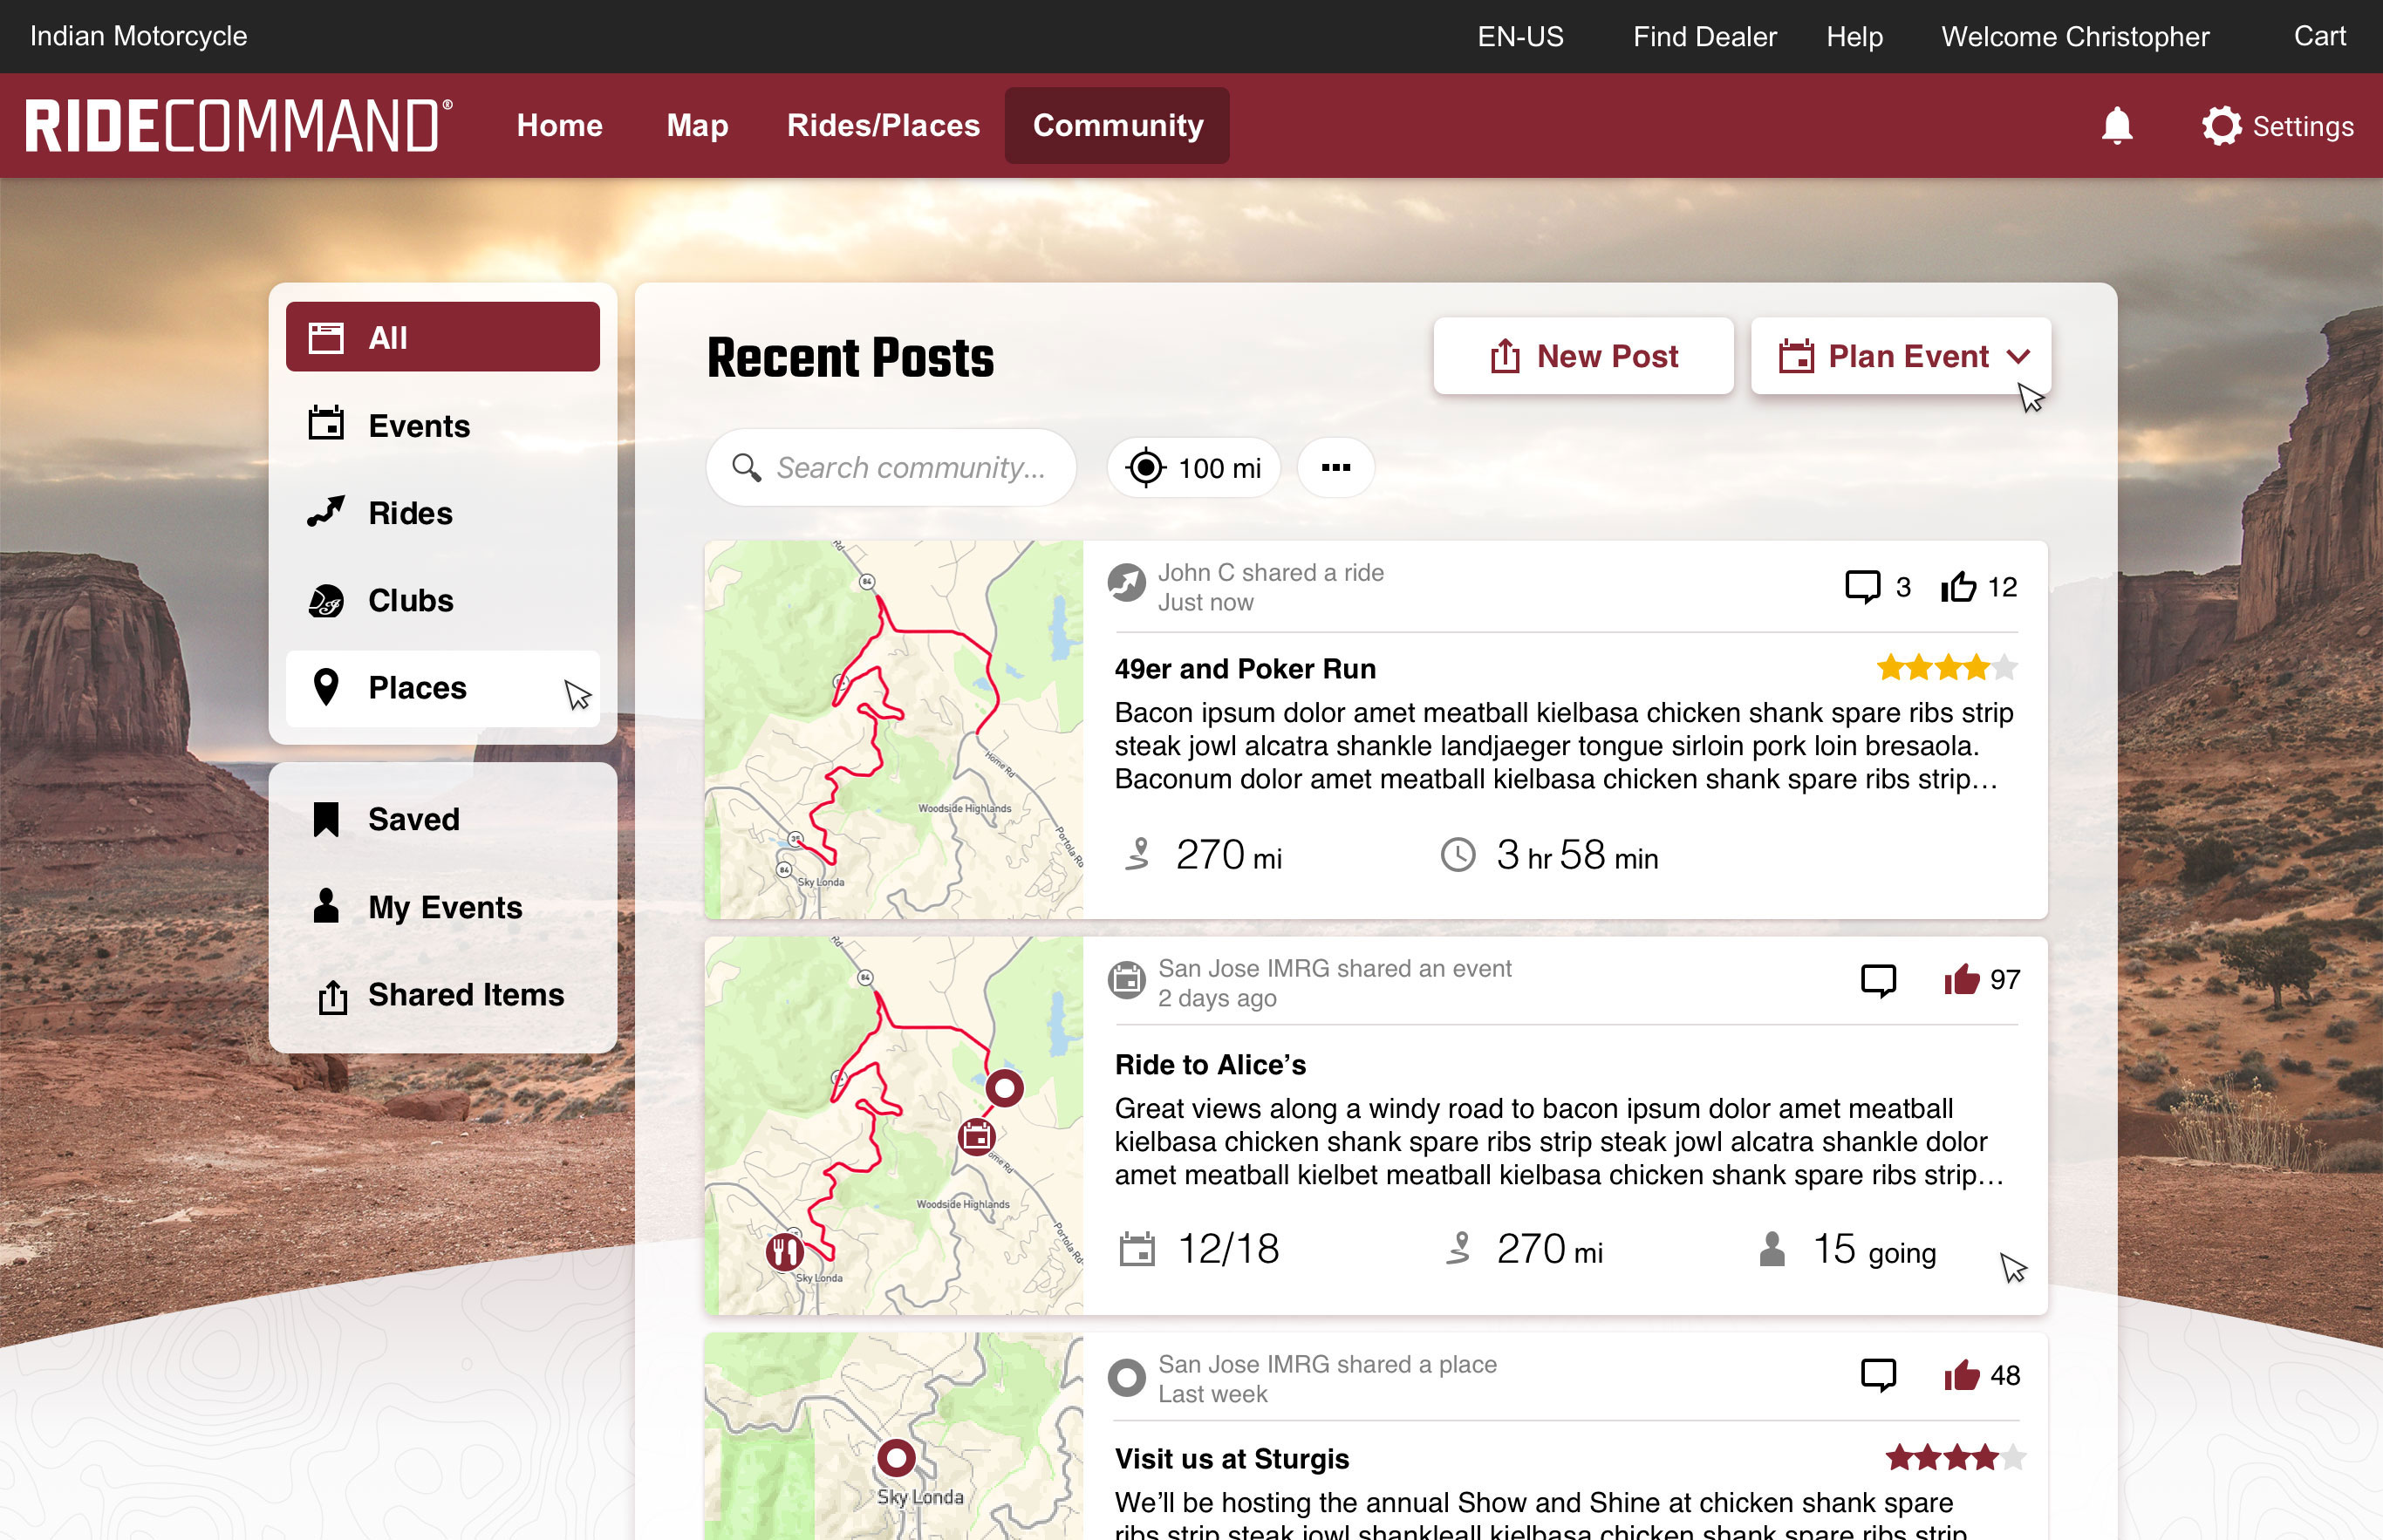Open comments on Visit us at Sturgis
The height and width of the screenshot is (1540, 2383).
click(1878, 1375)
